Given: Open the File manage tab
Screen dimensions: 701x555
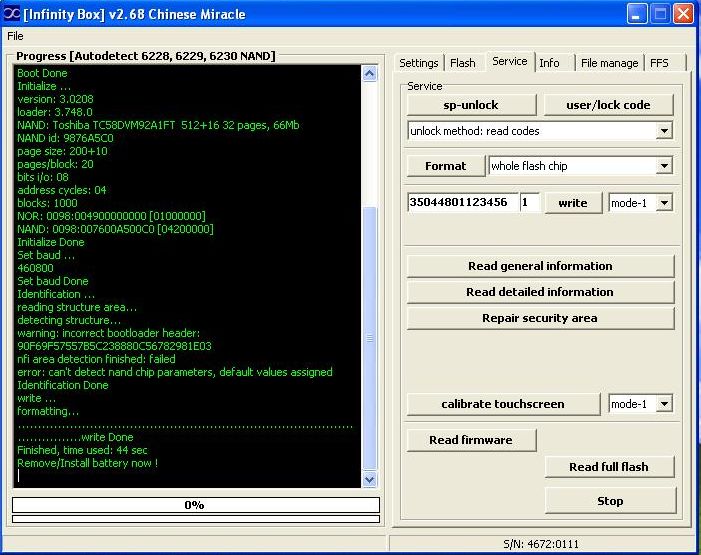Looking at the screenshot, I should coord(609,63).
